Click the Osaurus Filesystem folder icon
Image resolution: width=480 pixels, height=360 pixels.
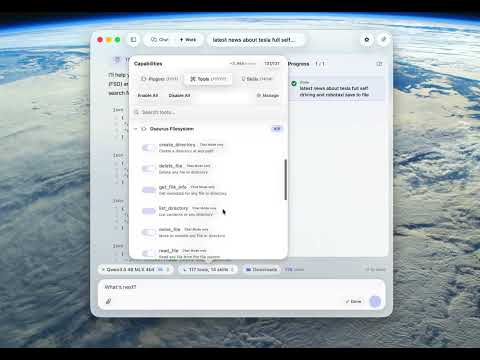point(144,129)
